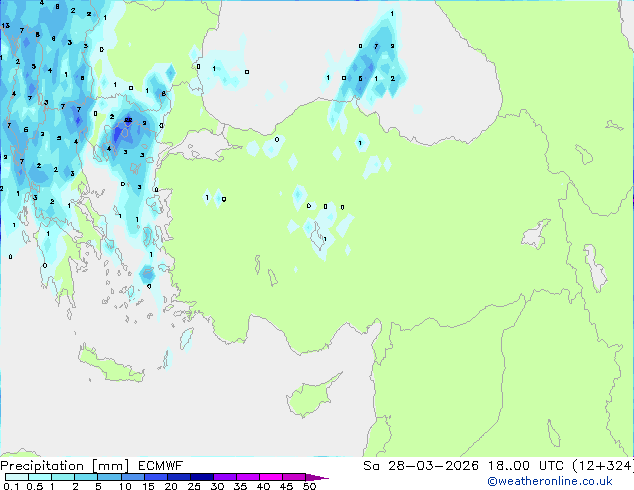Click the '(12+324' forecast offset text

pos(602,466)
